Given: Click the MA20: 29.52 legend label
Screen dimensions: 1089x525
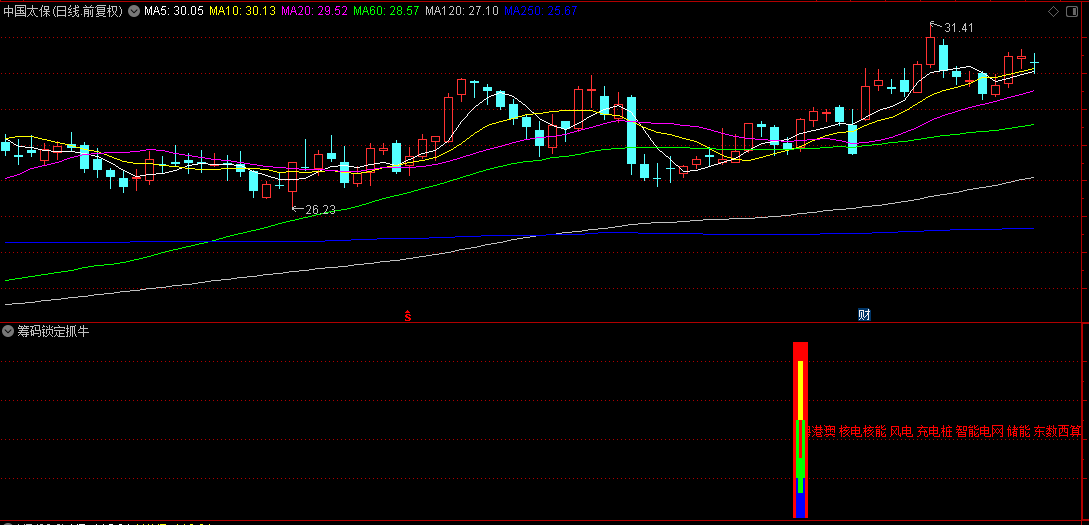Looking at the screenshot, I should [315, 11].
